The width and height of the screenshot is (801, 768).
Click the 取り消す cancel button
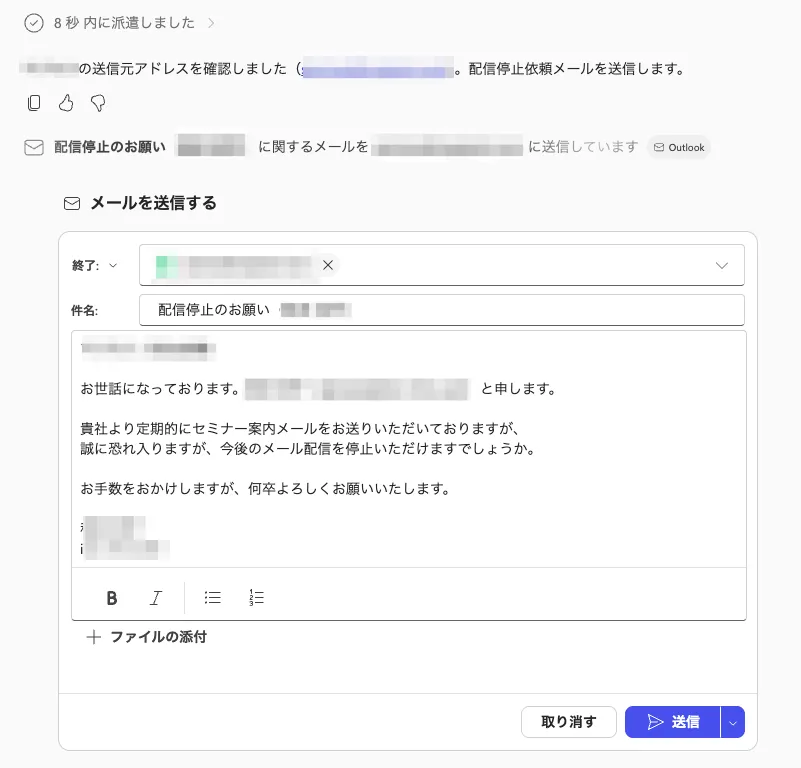coord(568,722)
